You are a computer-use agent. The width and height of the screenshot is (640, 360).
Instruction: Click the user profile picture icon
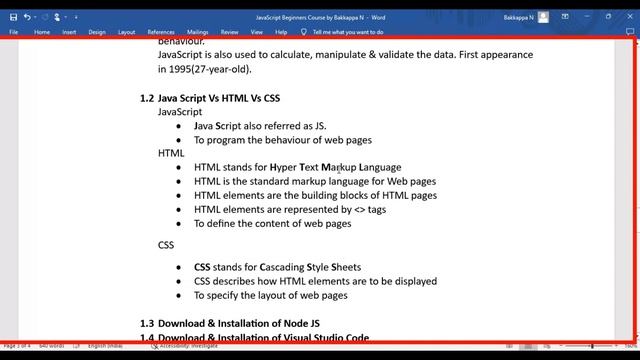click(543, 17)
